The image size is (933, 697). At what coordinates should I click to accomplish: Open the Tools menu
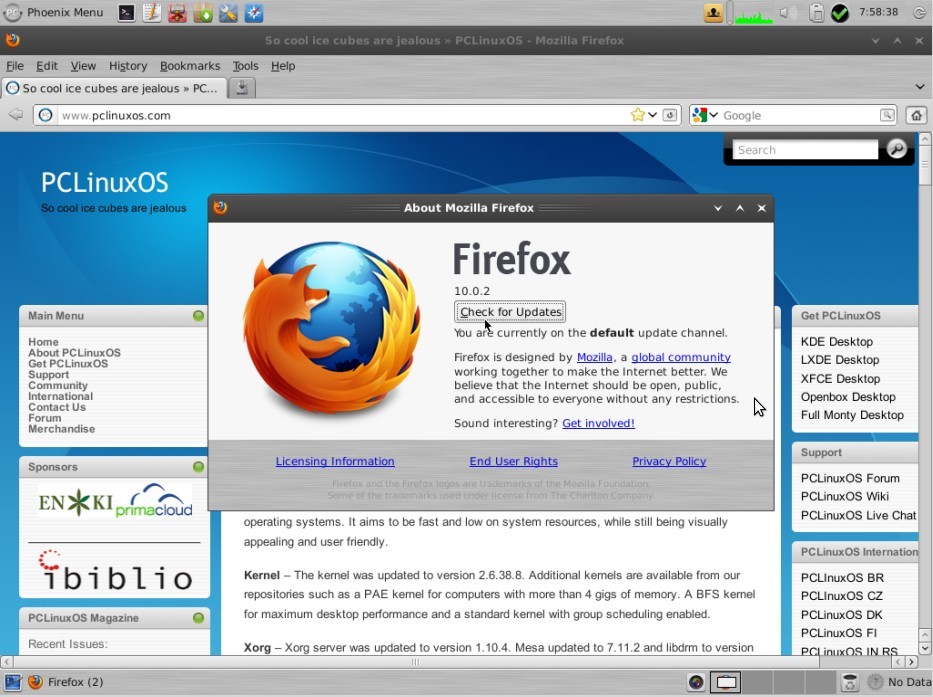coord(245,66)
